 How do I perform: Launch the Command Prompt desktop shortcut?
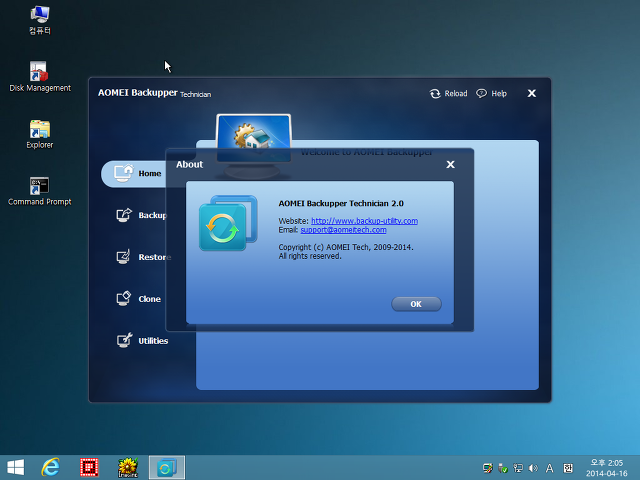point(40,191)
